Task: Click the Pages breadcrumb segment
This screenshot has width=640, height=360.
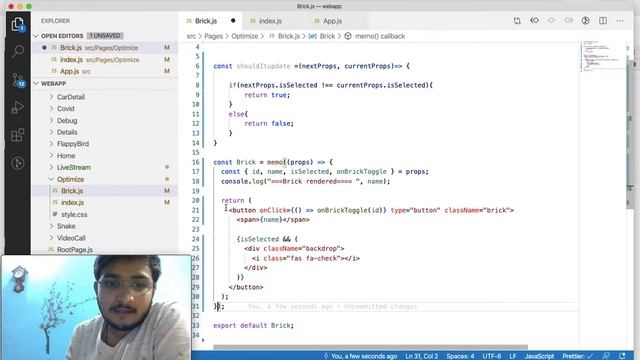Action: tap(213, 36)
